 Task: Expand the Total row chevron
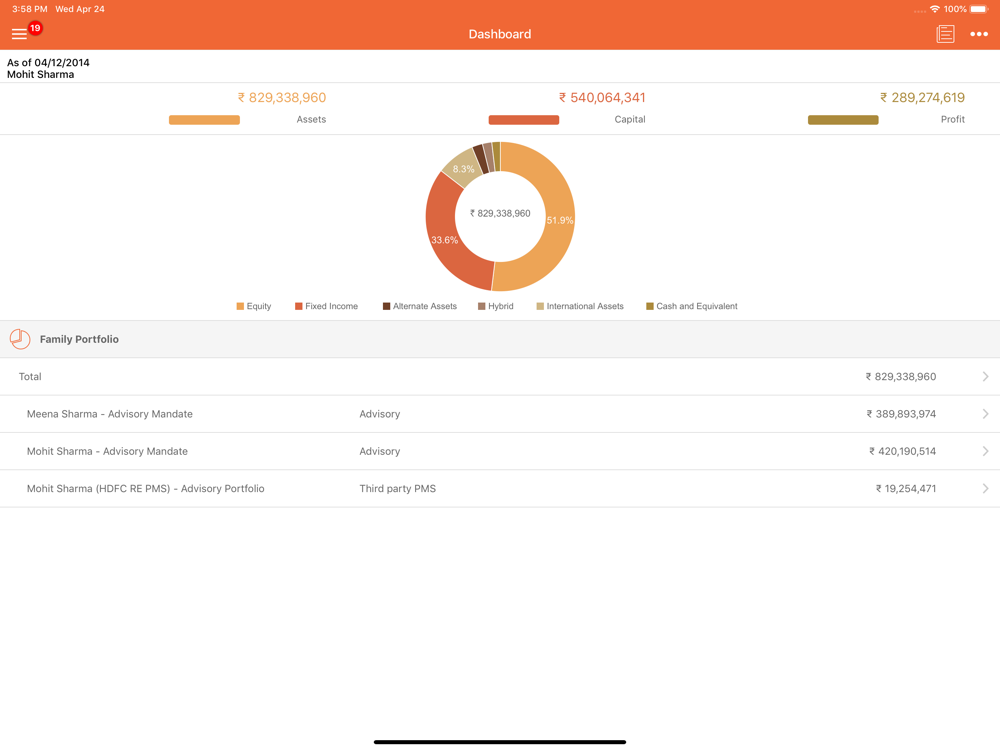click(985, 377)
